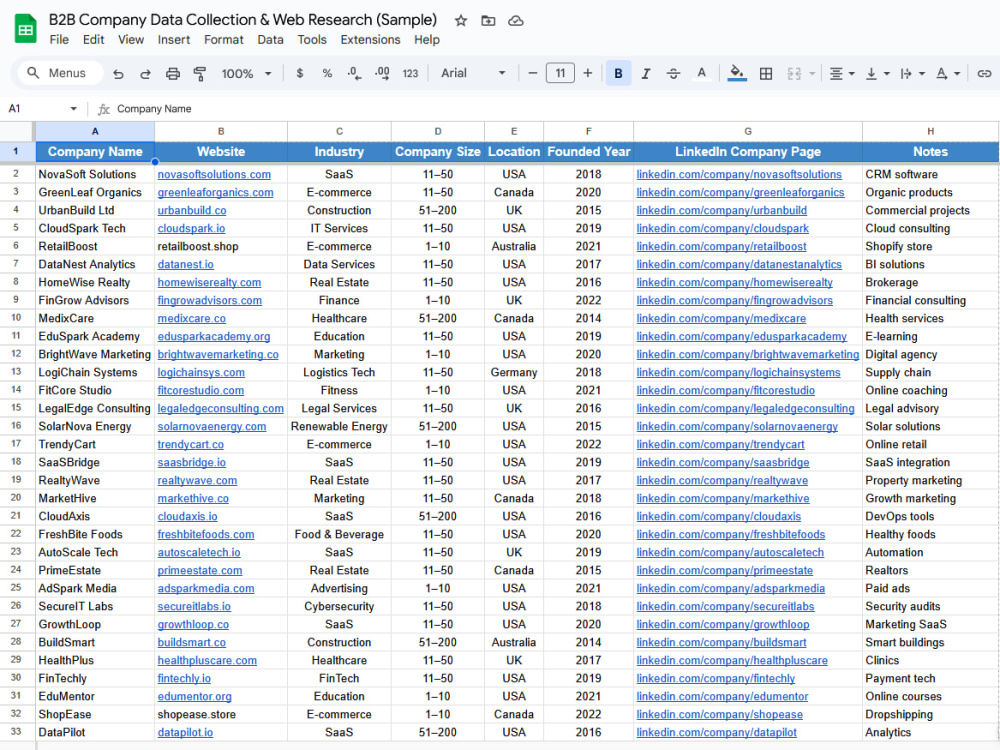The image size is (1000, 750).
Task: Open more number formats (123)
Action: pos(410,73)
